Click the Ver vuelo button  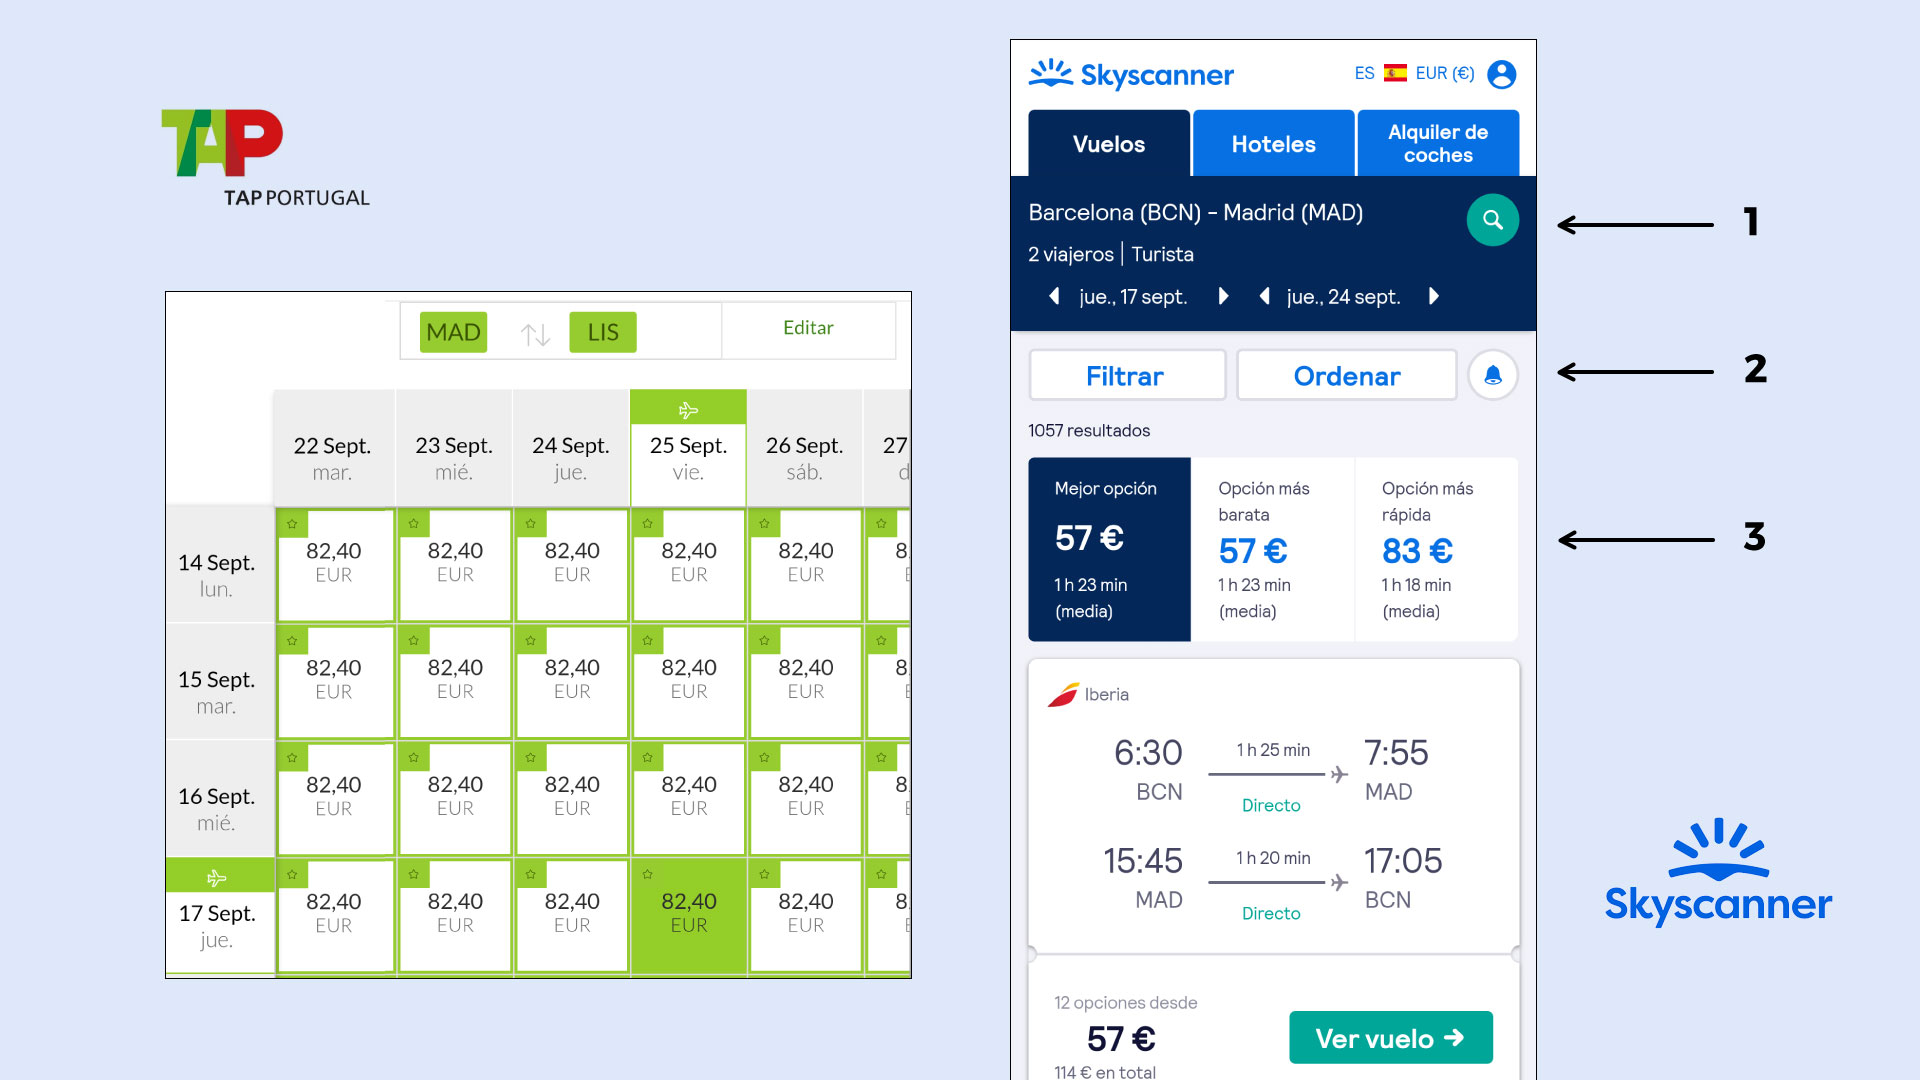point(1391,1038)
